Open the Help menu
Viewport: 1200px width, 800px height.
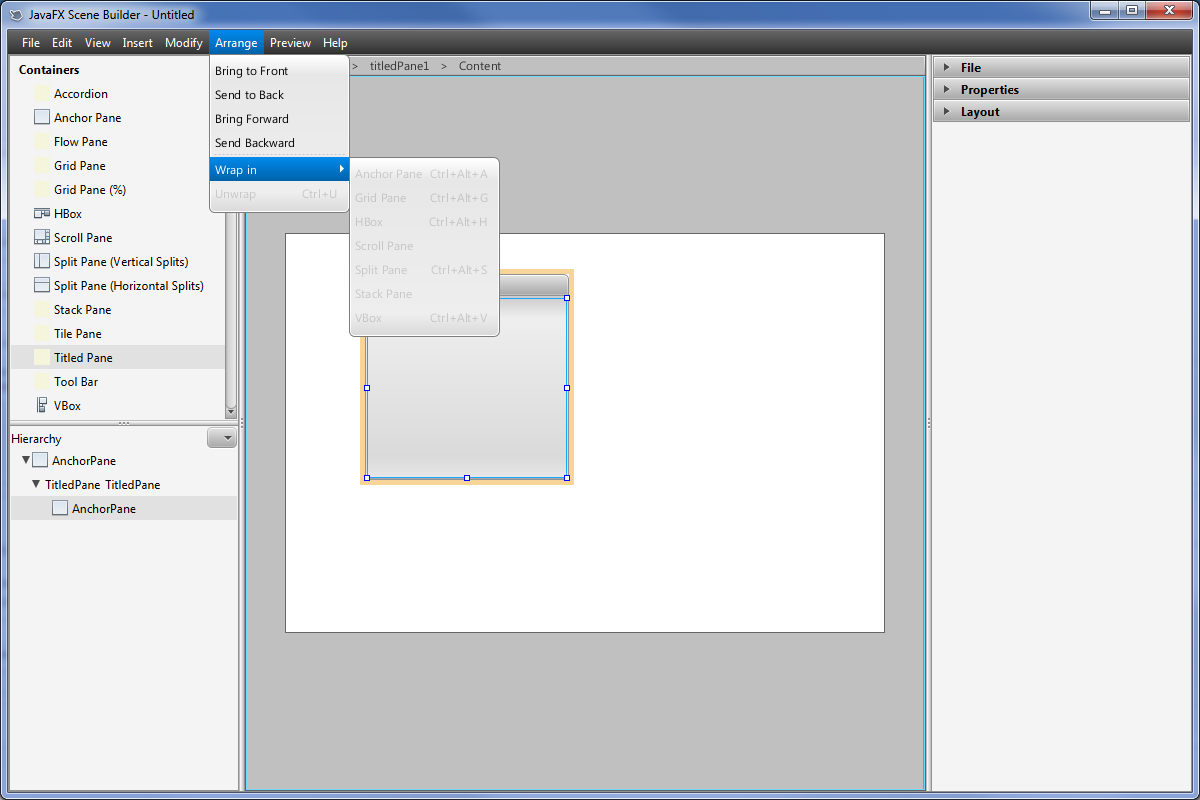coord(335,43)
